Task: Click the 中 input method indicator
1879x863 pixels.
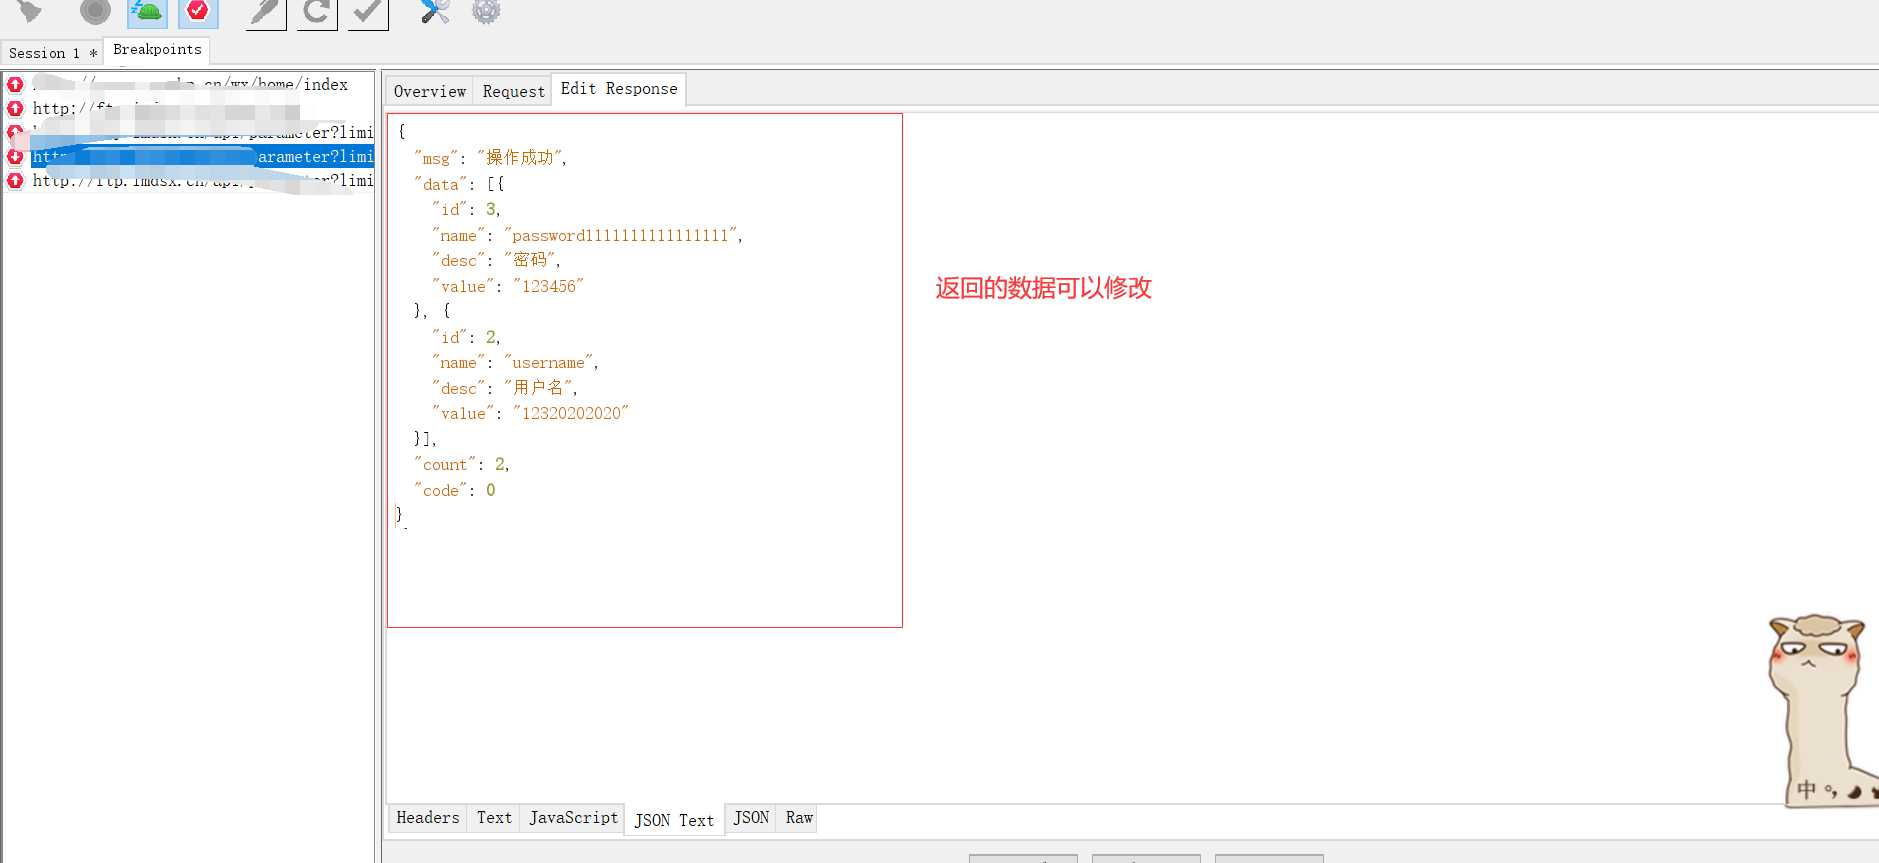Action: coord(1806,789)
